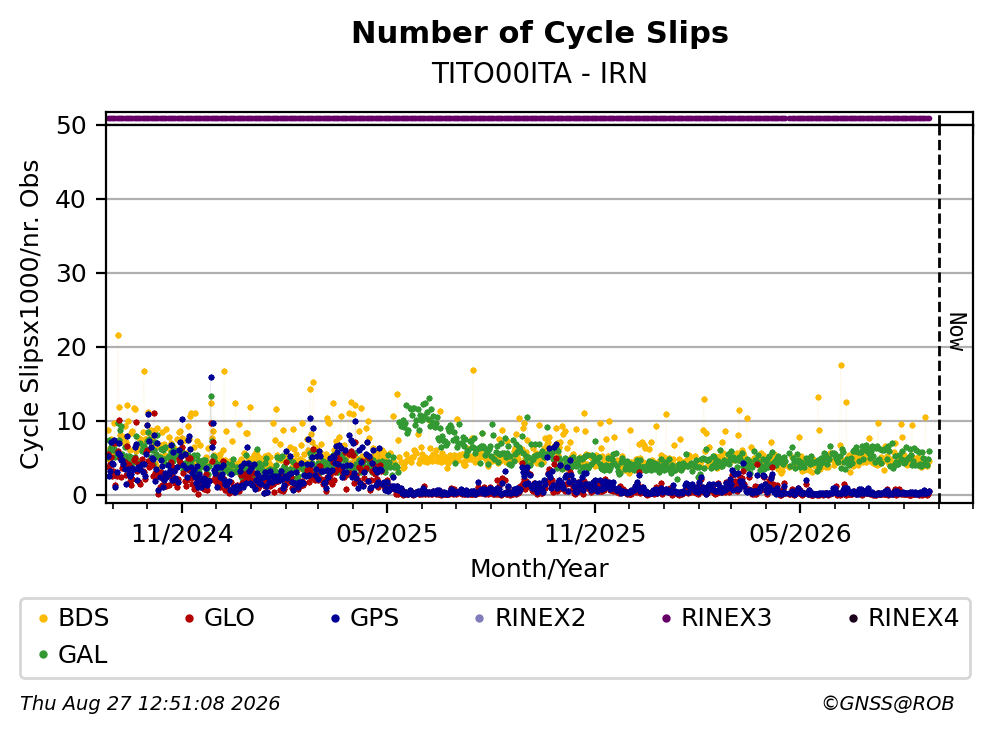Click the 'Now' dashed line label
993x734 pixels.
958,332
